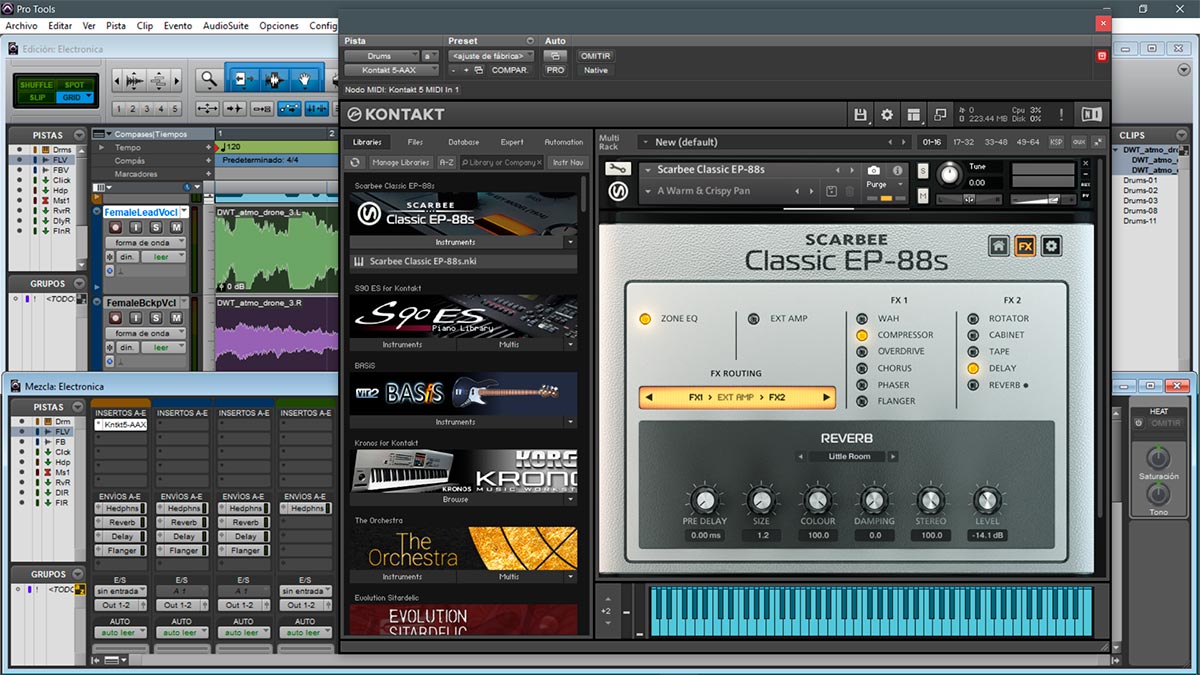Viewport: 1200px width, 675px height.
Task: Click the Kontakt minimized view icon
Action: point(940,115)
